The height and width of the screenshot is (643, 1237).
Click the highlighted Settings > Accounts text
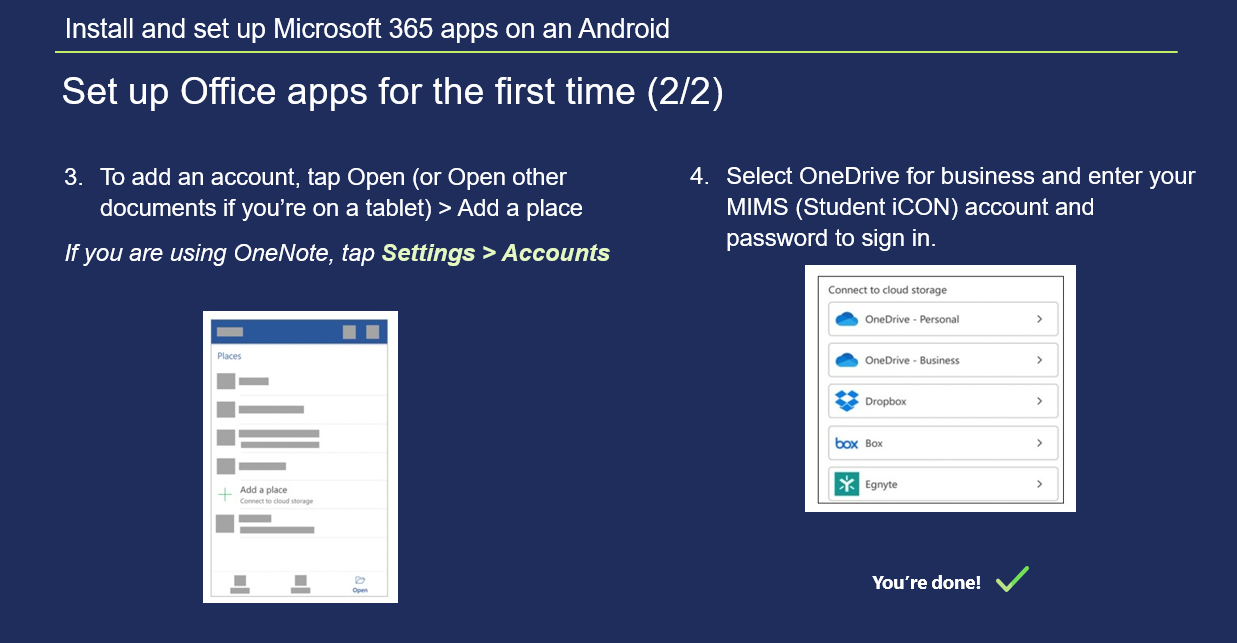[495, 253]
